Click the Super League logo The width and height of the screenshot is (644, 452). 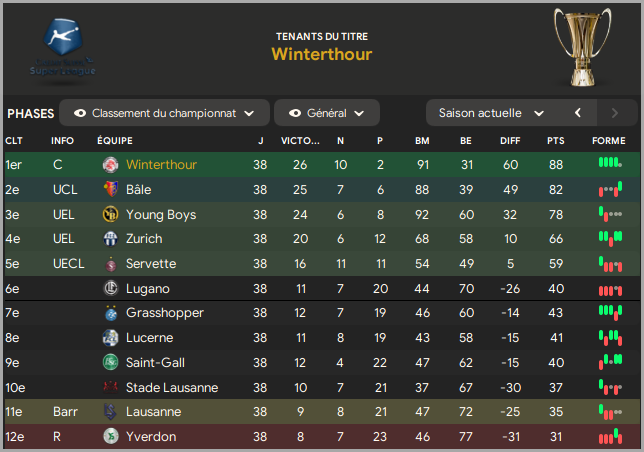(x=62, y=48)
